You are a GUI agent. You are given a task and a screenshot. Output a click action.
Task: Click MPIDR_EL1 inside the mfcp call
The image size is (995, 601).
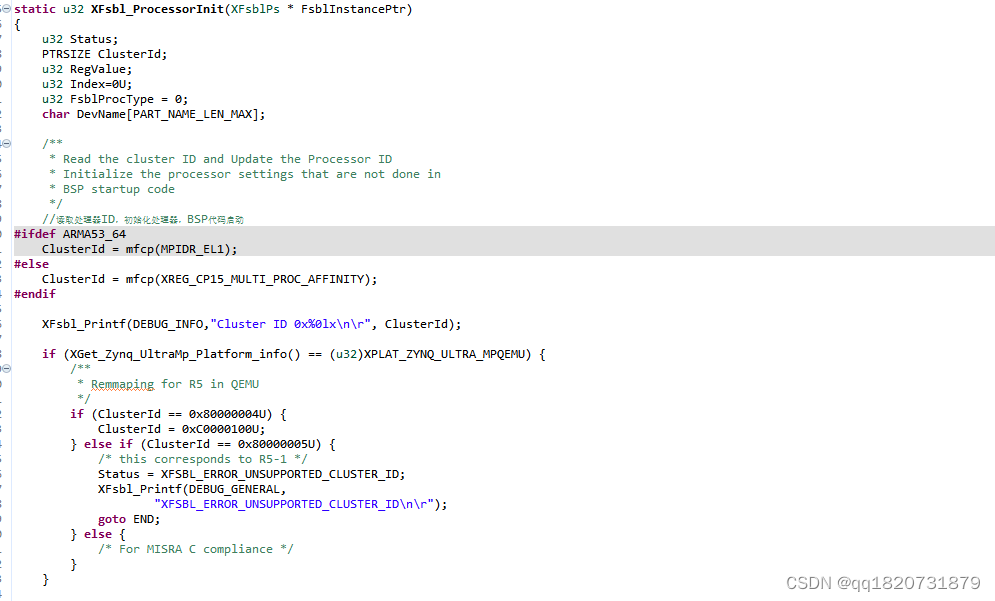[192, 249]
